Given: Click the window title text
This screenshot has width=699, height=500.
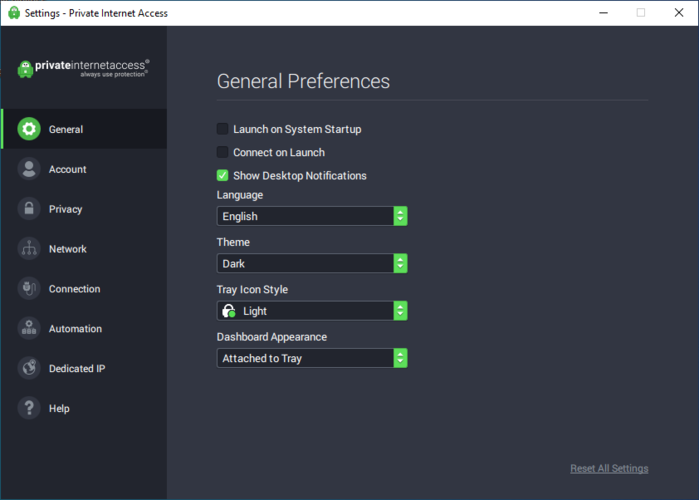Looking at the screenshot, I should coord(96,13).
